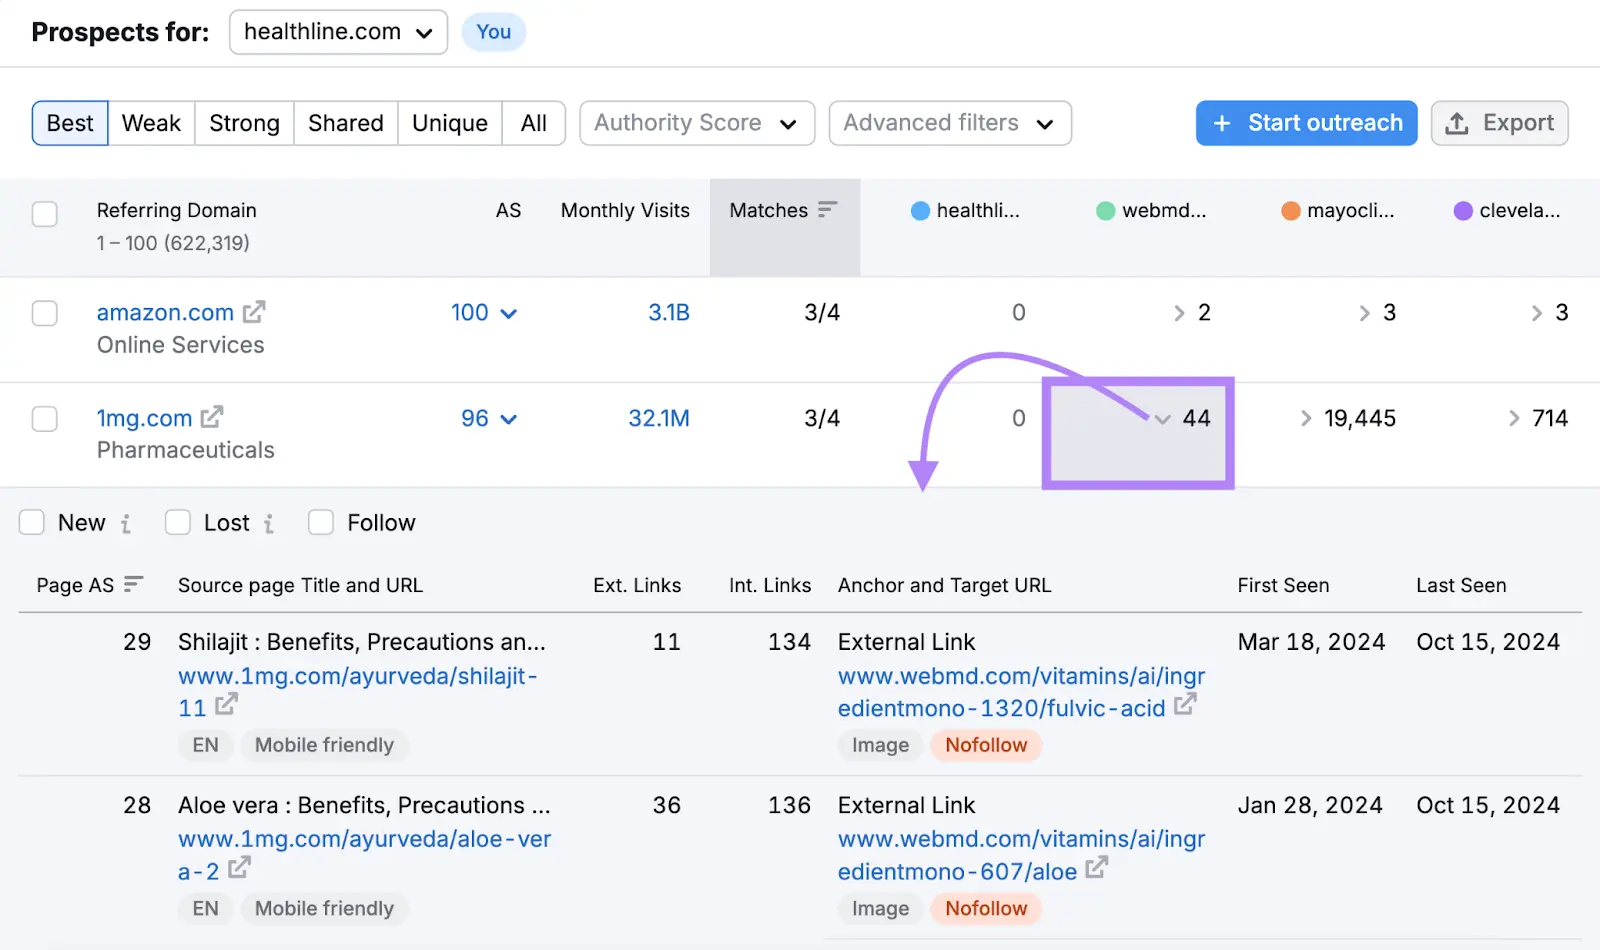This screenshot has height=950, width=1600.
Task: Expand the AS 100 chevron for amazon.com
Action: [x=509, y=312]
